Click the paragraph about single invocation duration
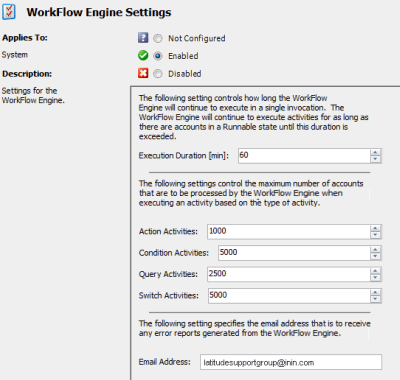This screenshot has width=400, height=380. [253, 117]
